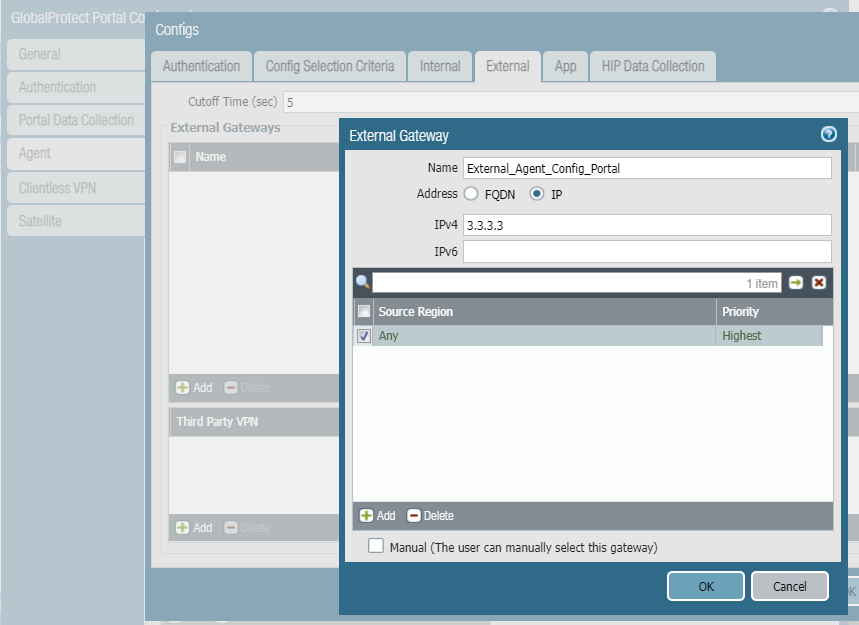Open Authentication section in portal sidebar
This screenshot has width=859, height=625.
(x=76, y=87)
